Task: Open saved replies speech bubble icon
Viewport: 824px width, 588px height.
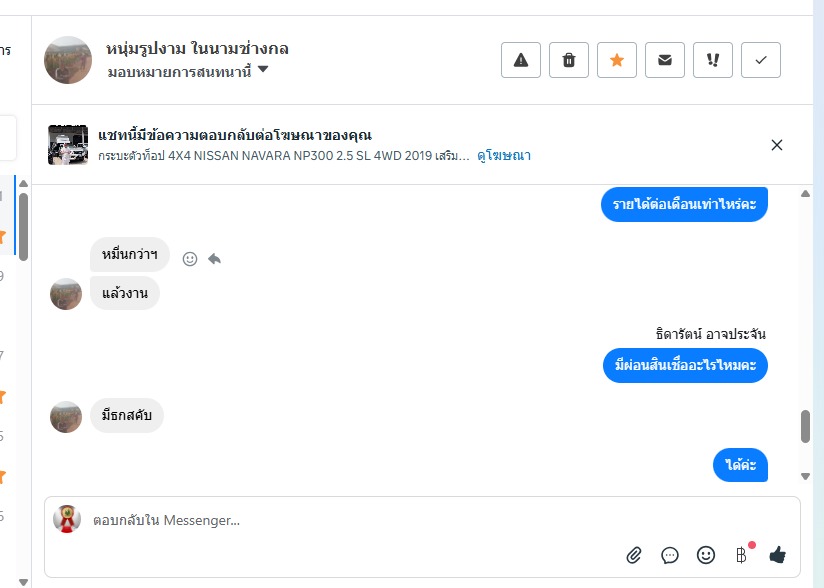Action: tap(670, 555)
